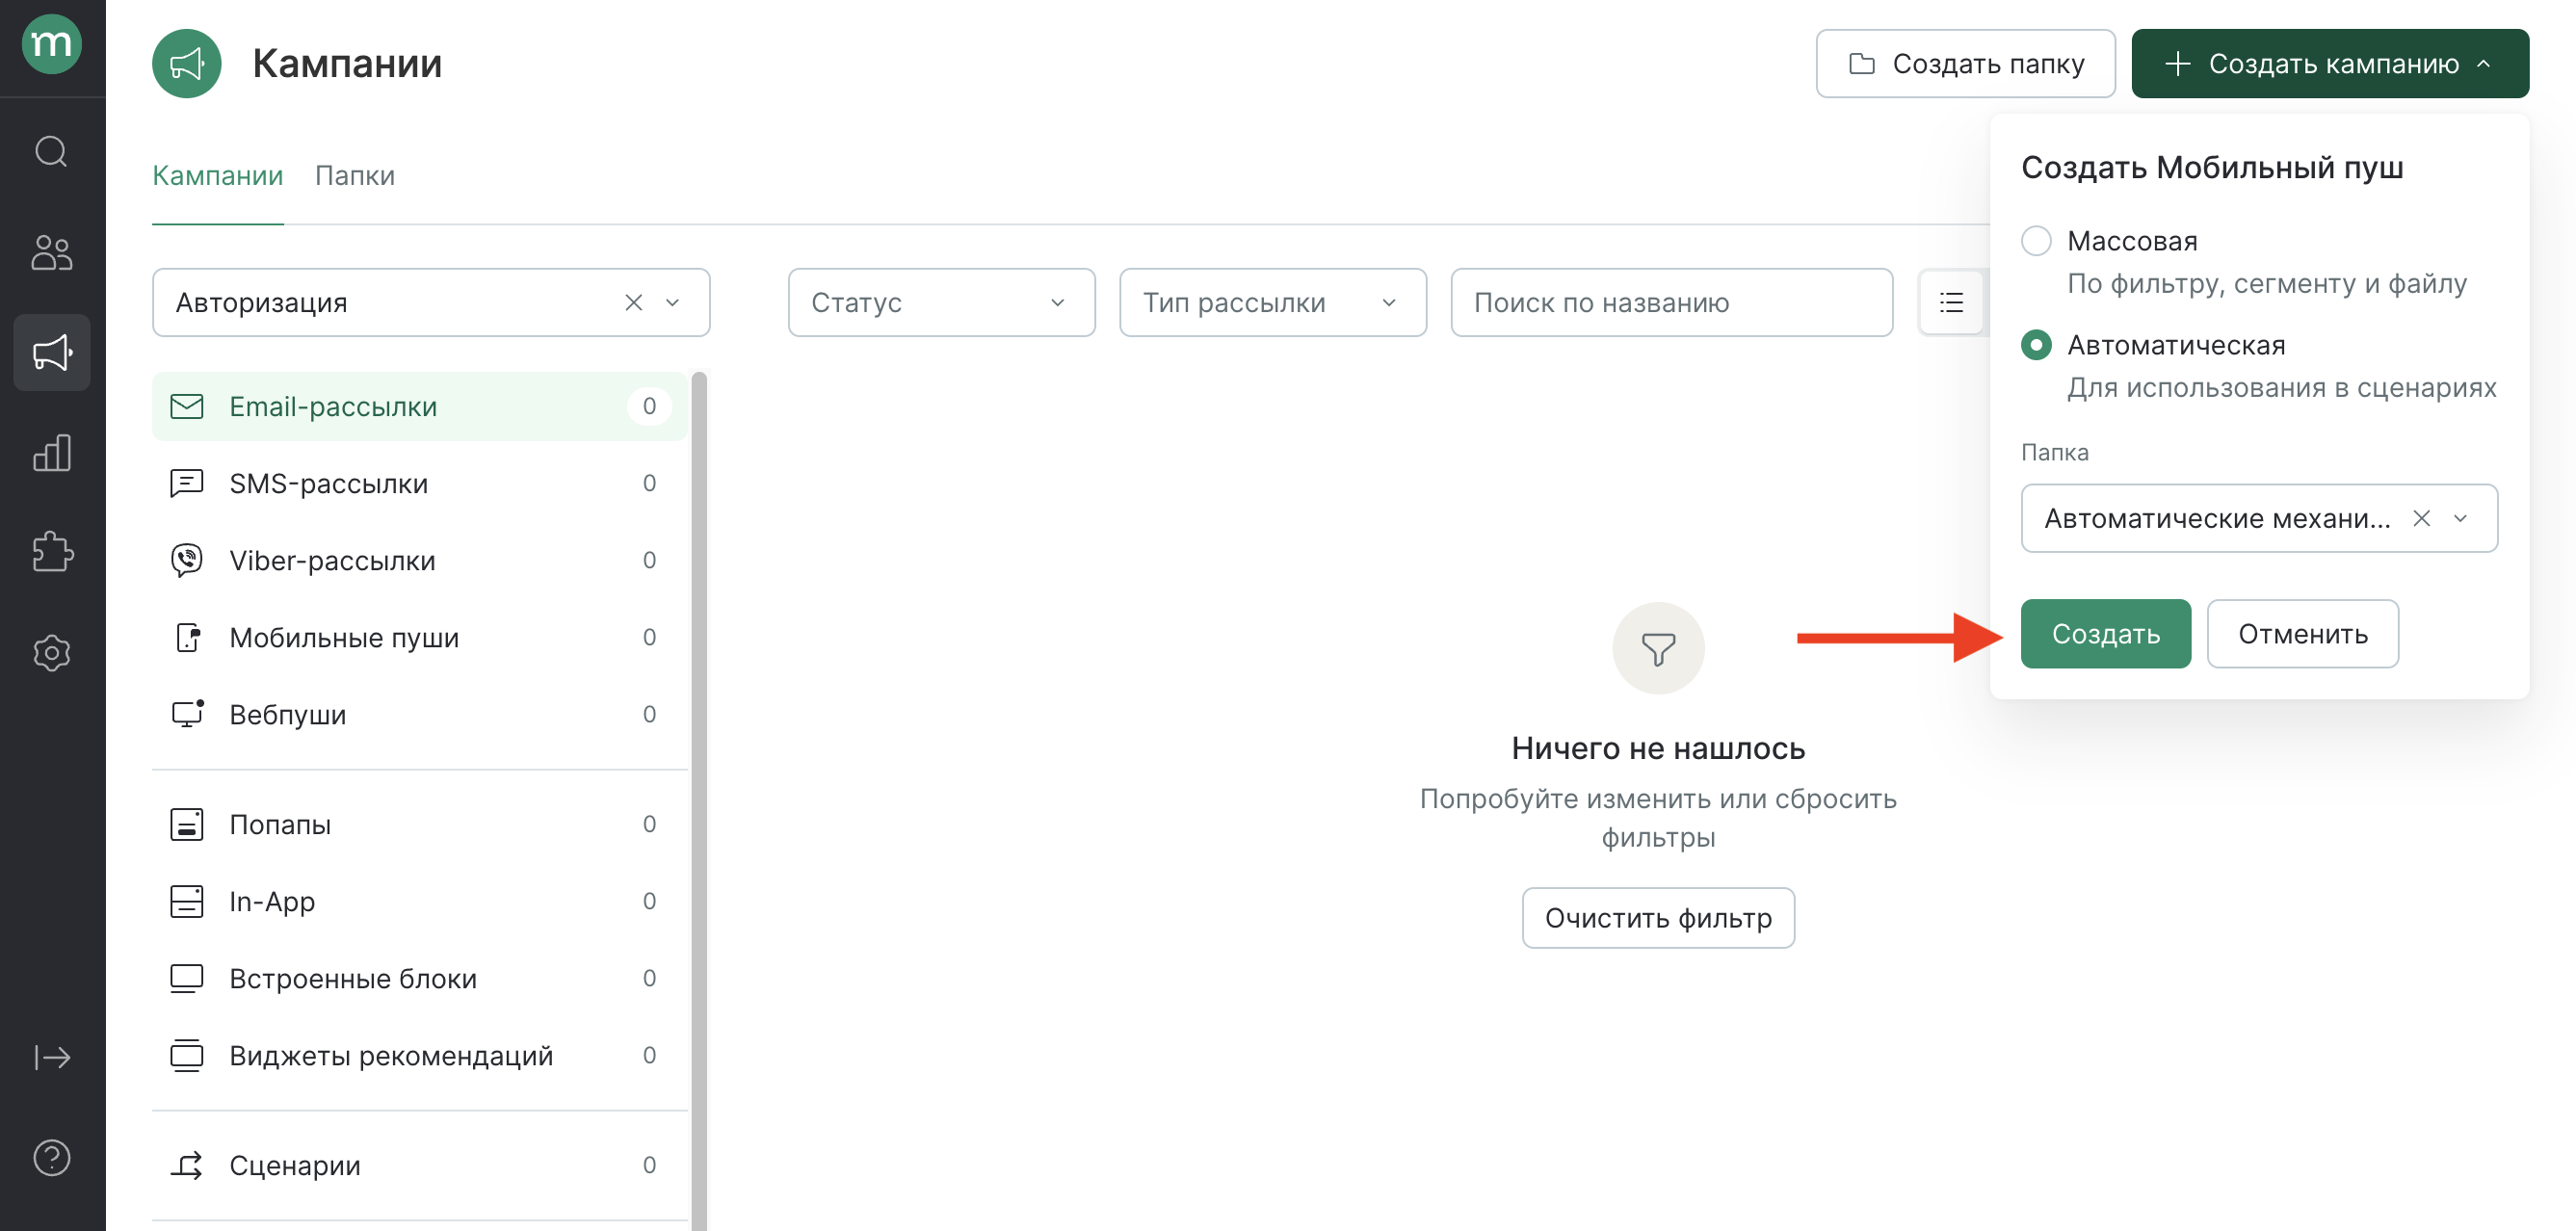
Task: Open the reports bar chart icon
Action: [51, 452]
